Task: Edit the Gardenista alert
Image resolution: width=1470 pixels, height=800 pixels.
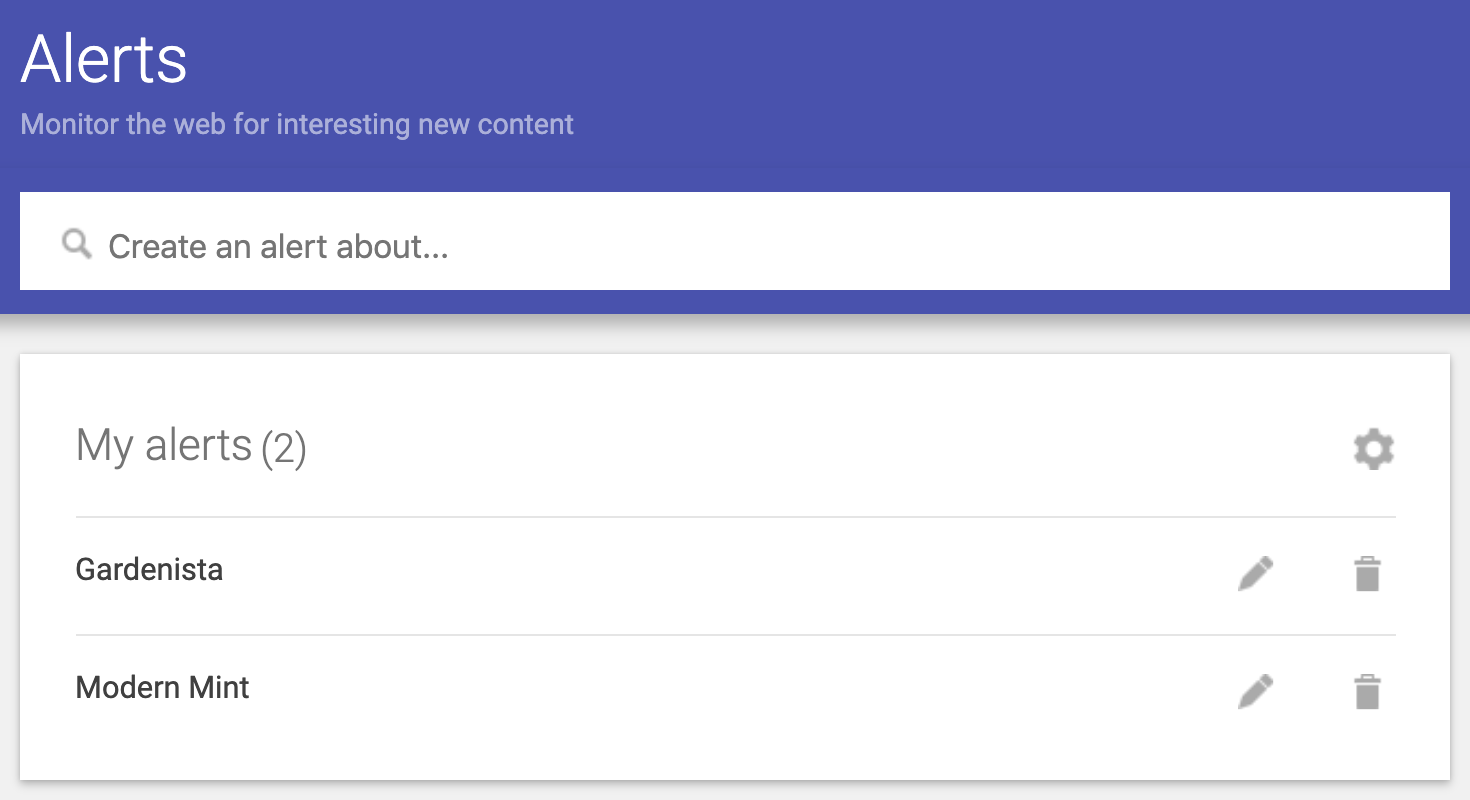Action: click(x=1255, y=574)
